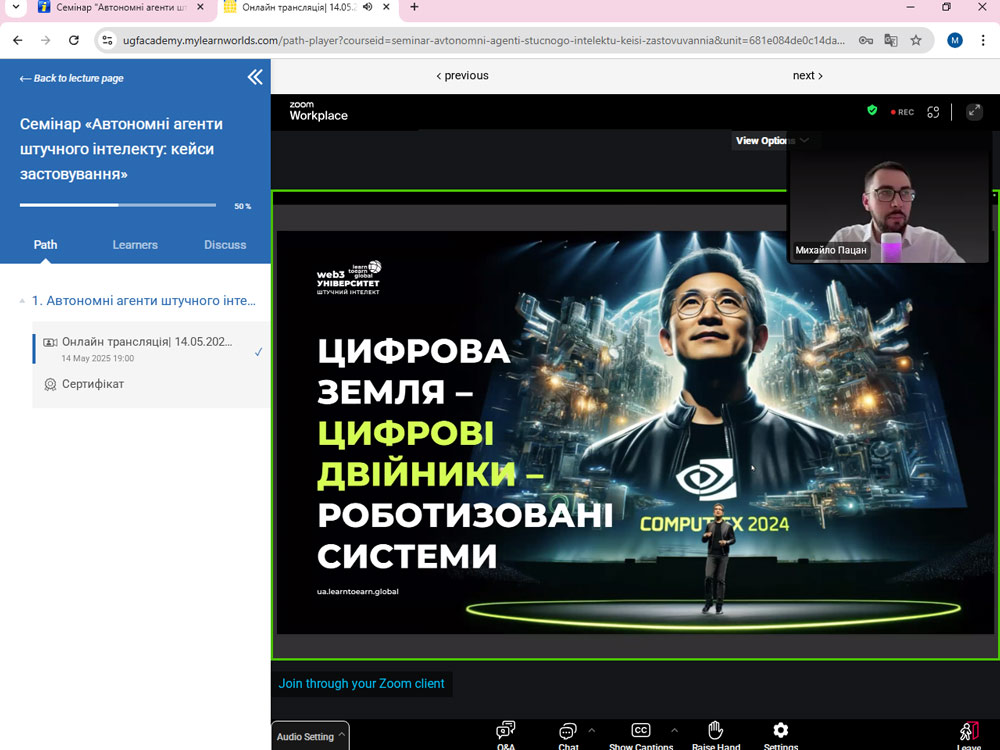Image resolution: width=1000 pixels, height=750 pixels.
Task: Switch to the Learners tab
Action: (135, 245)
